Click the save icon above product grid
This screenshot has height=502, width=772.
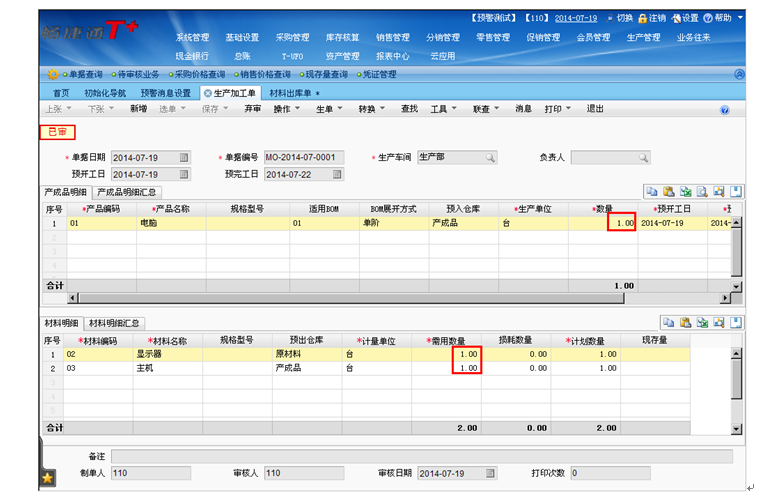pos(736,191)
